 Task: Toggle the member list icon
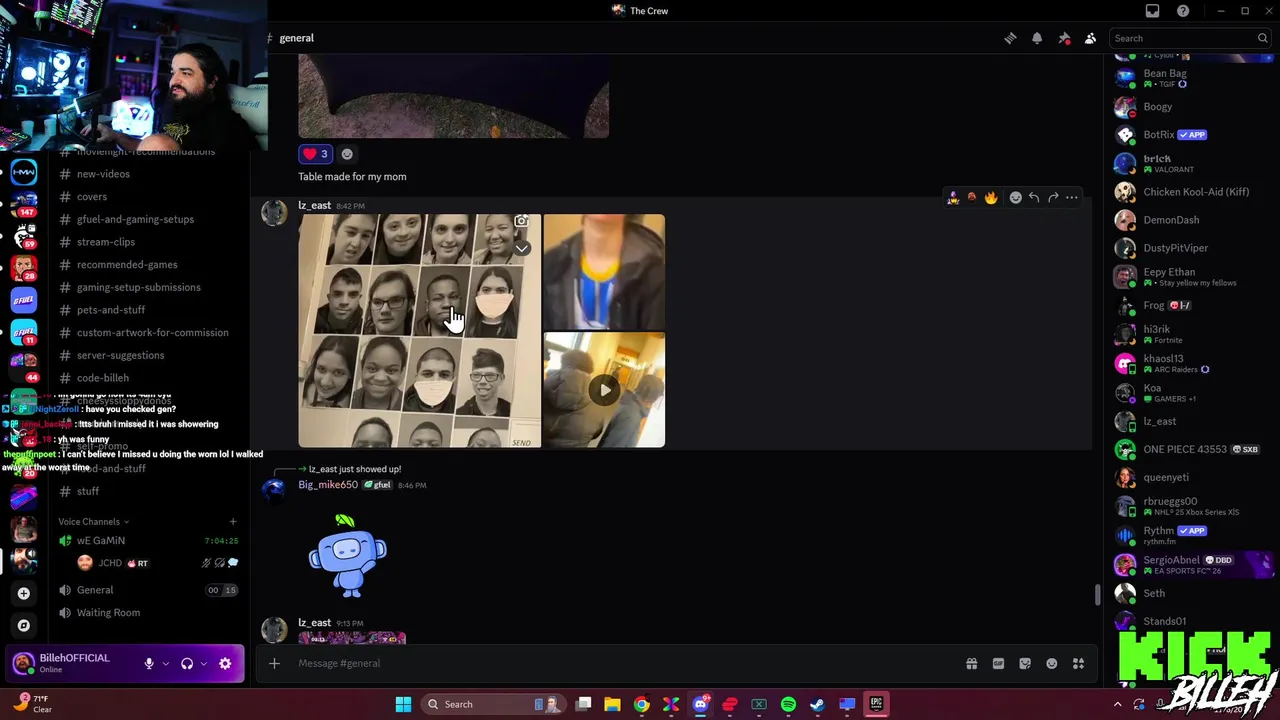[1090, 38]
